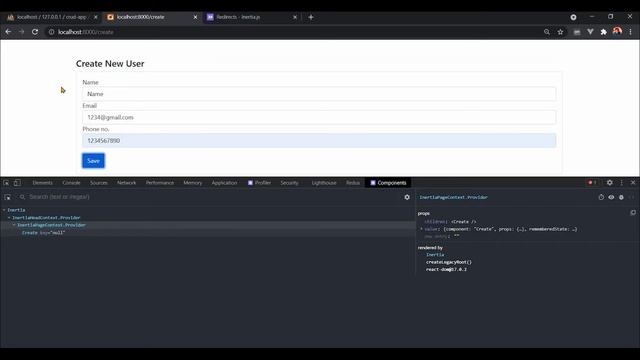
Task: Select the Create component tree row
Action: coord(207,233)
